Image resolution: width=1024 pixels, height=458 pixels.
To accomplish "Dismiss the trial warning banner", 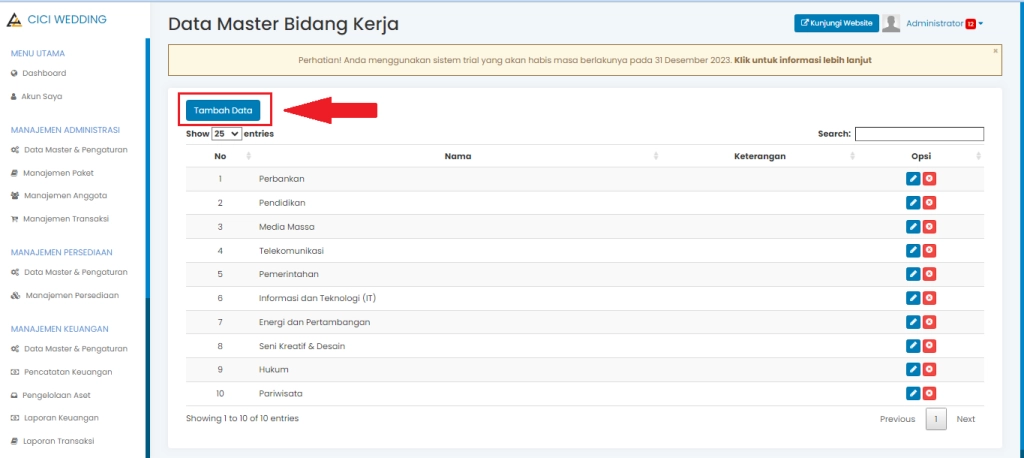I will 995,50.
